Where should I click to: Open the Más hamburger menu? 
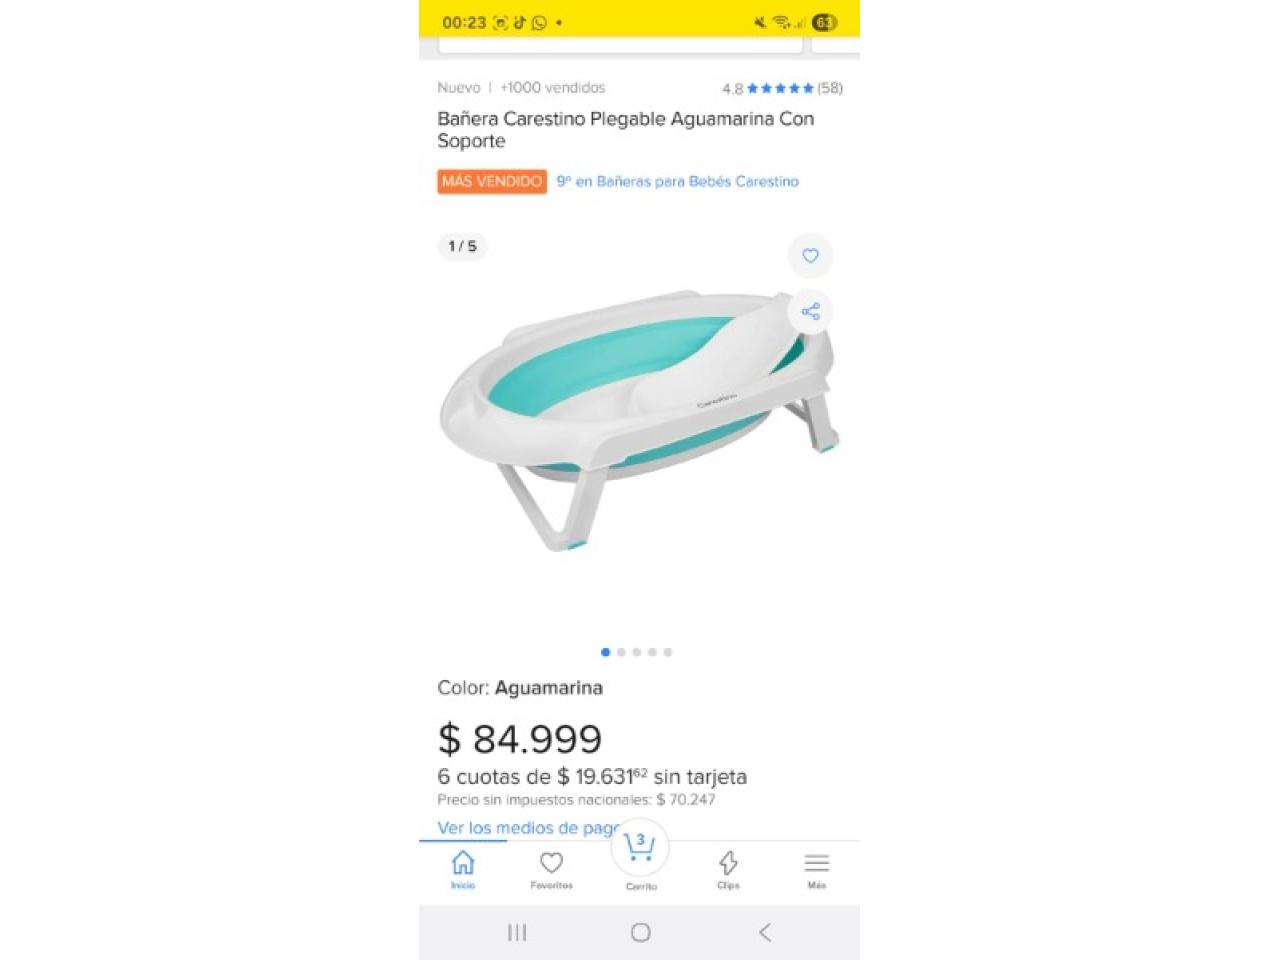[x=817, y=870]
